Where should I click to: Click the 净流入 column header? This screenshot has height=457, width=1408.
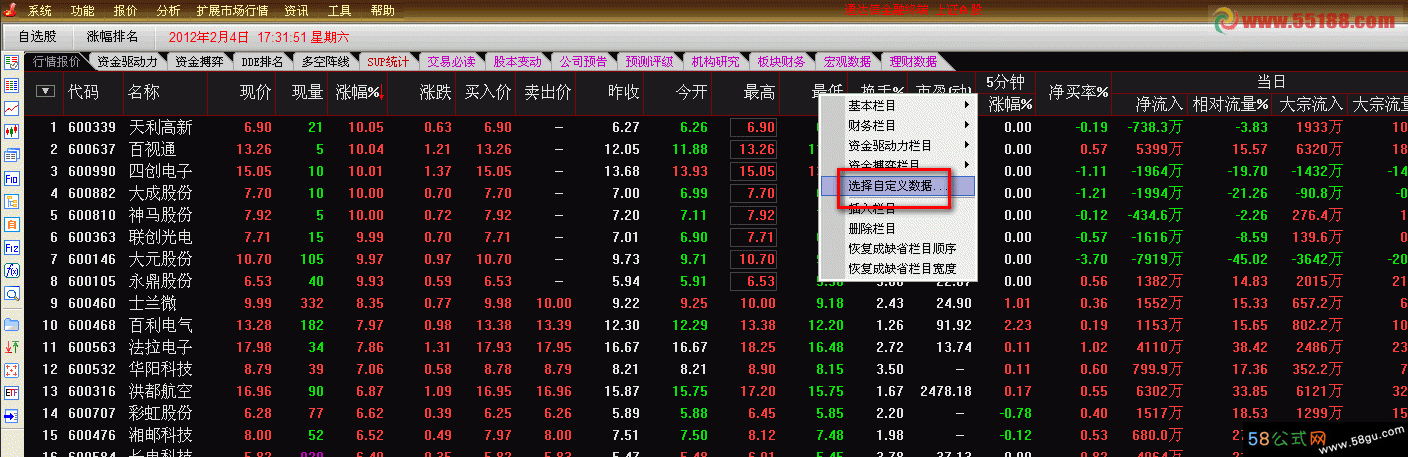tap(1160, 103)
